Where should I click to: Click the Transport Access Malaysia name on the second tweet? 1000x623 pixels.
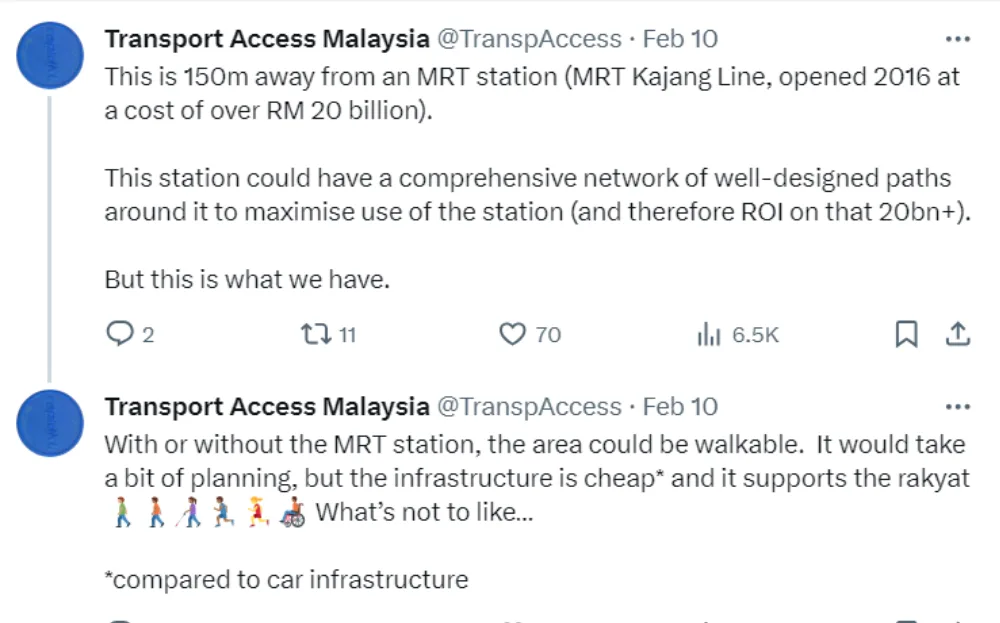pyautogui.click(x=266, y=407)
